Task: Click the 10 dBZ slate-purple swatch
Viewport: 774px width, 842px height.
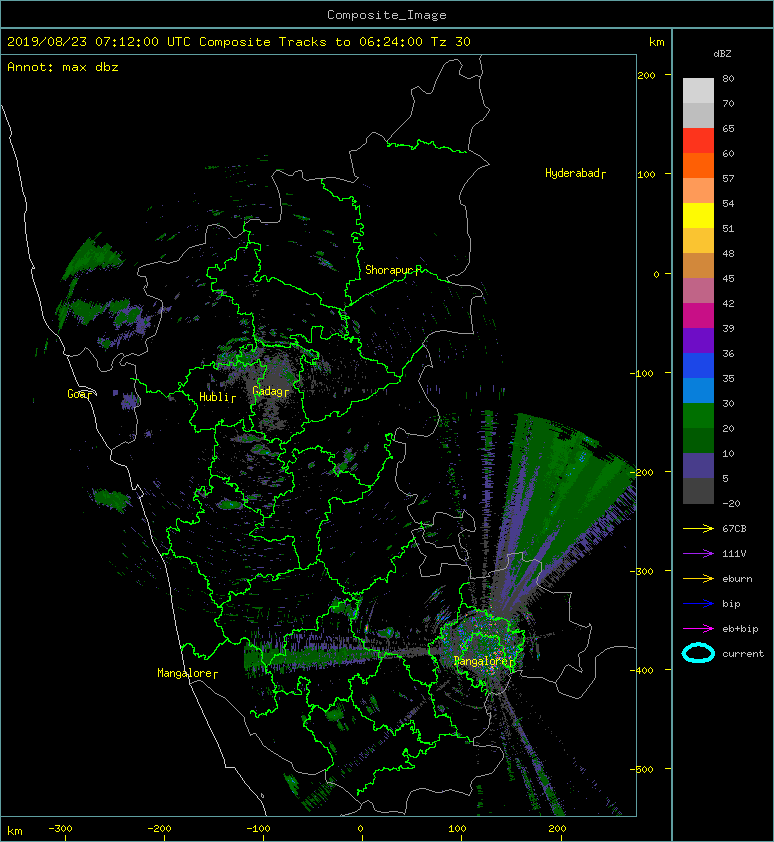Action: pos(698,466)
